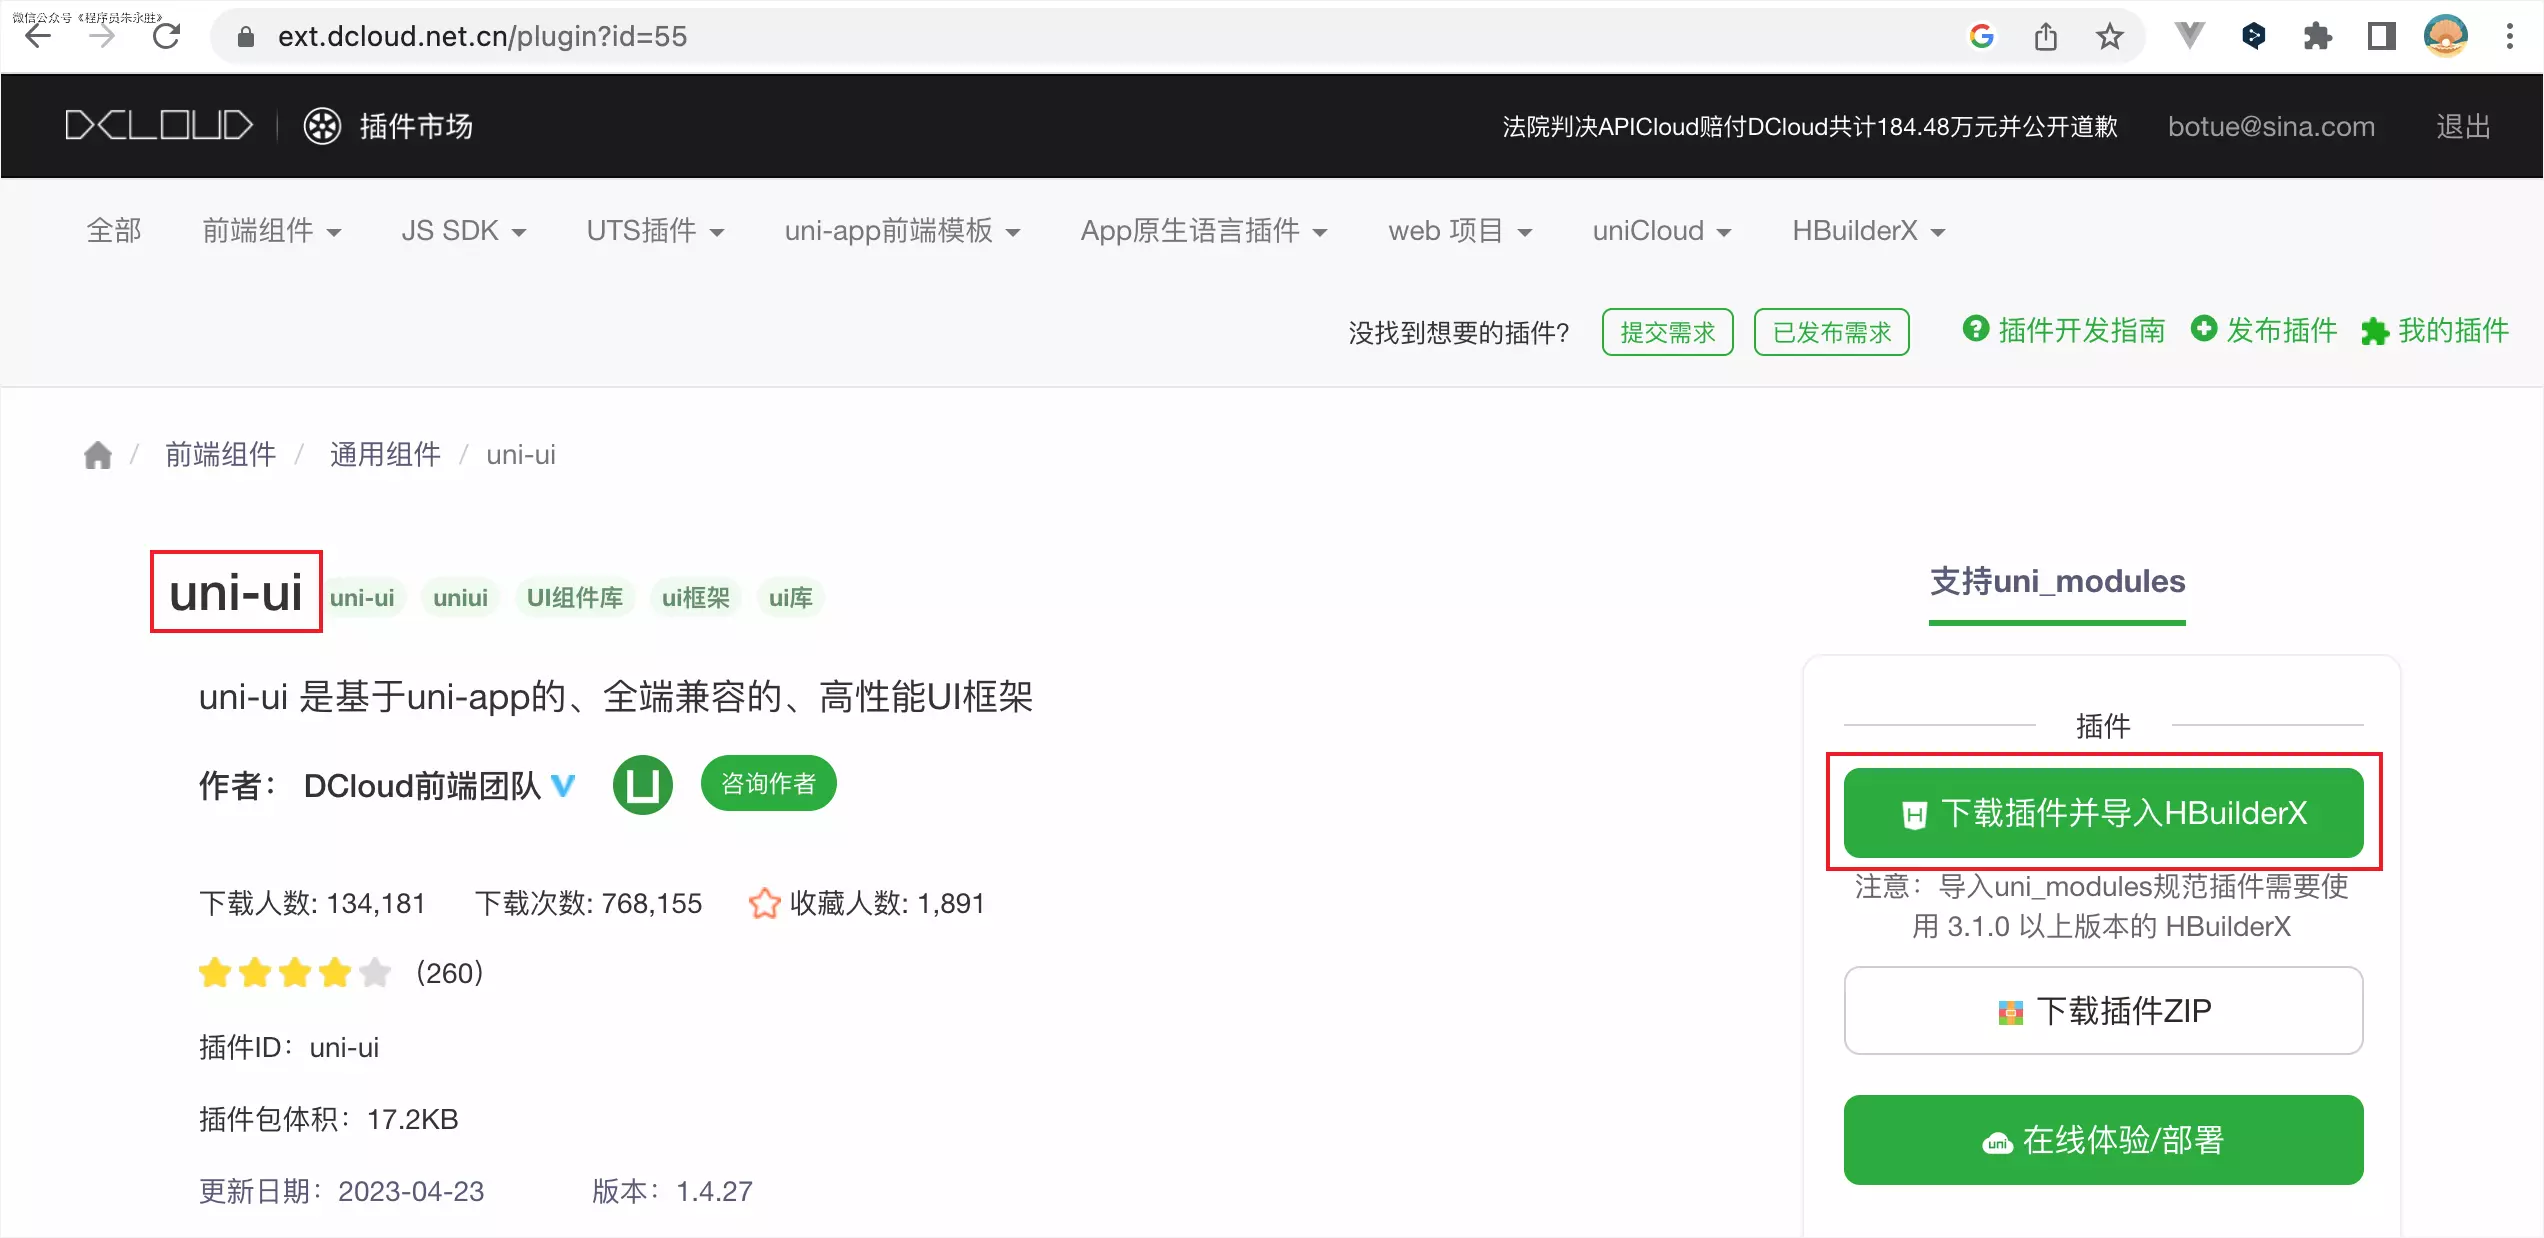The height and width of the screenshot is (1238, 2544).
Task: Click the green uni-ui author logo
Action: [x=643, y=785]
